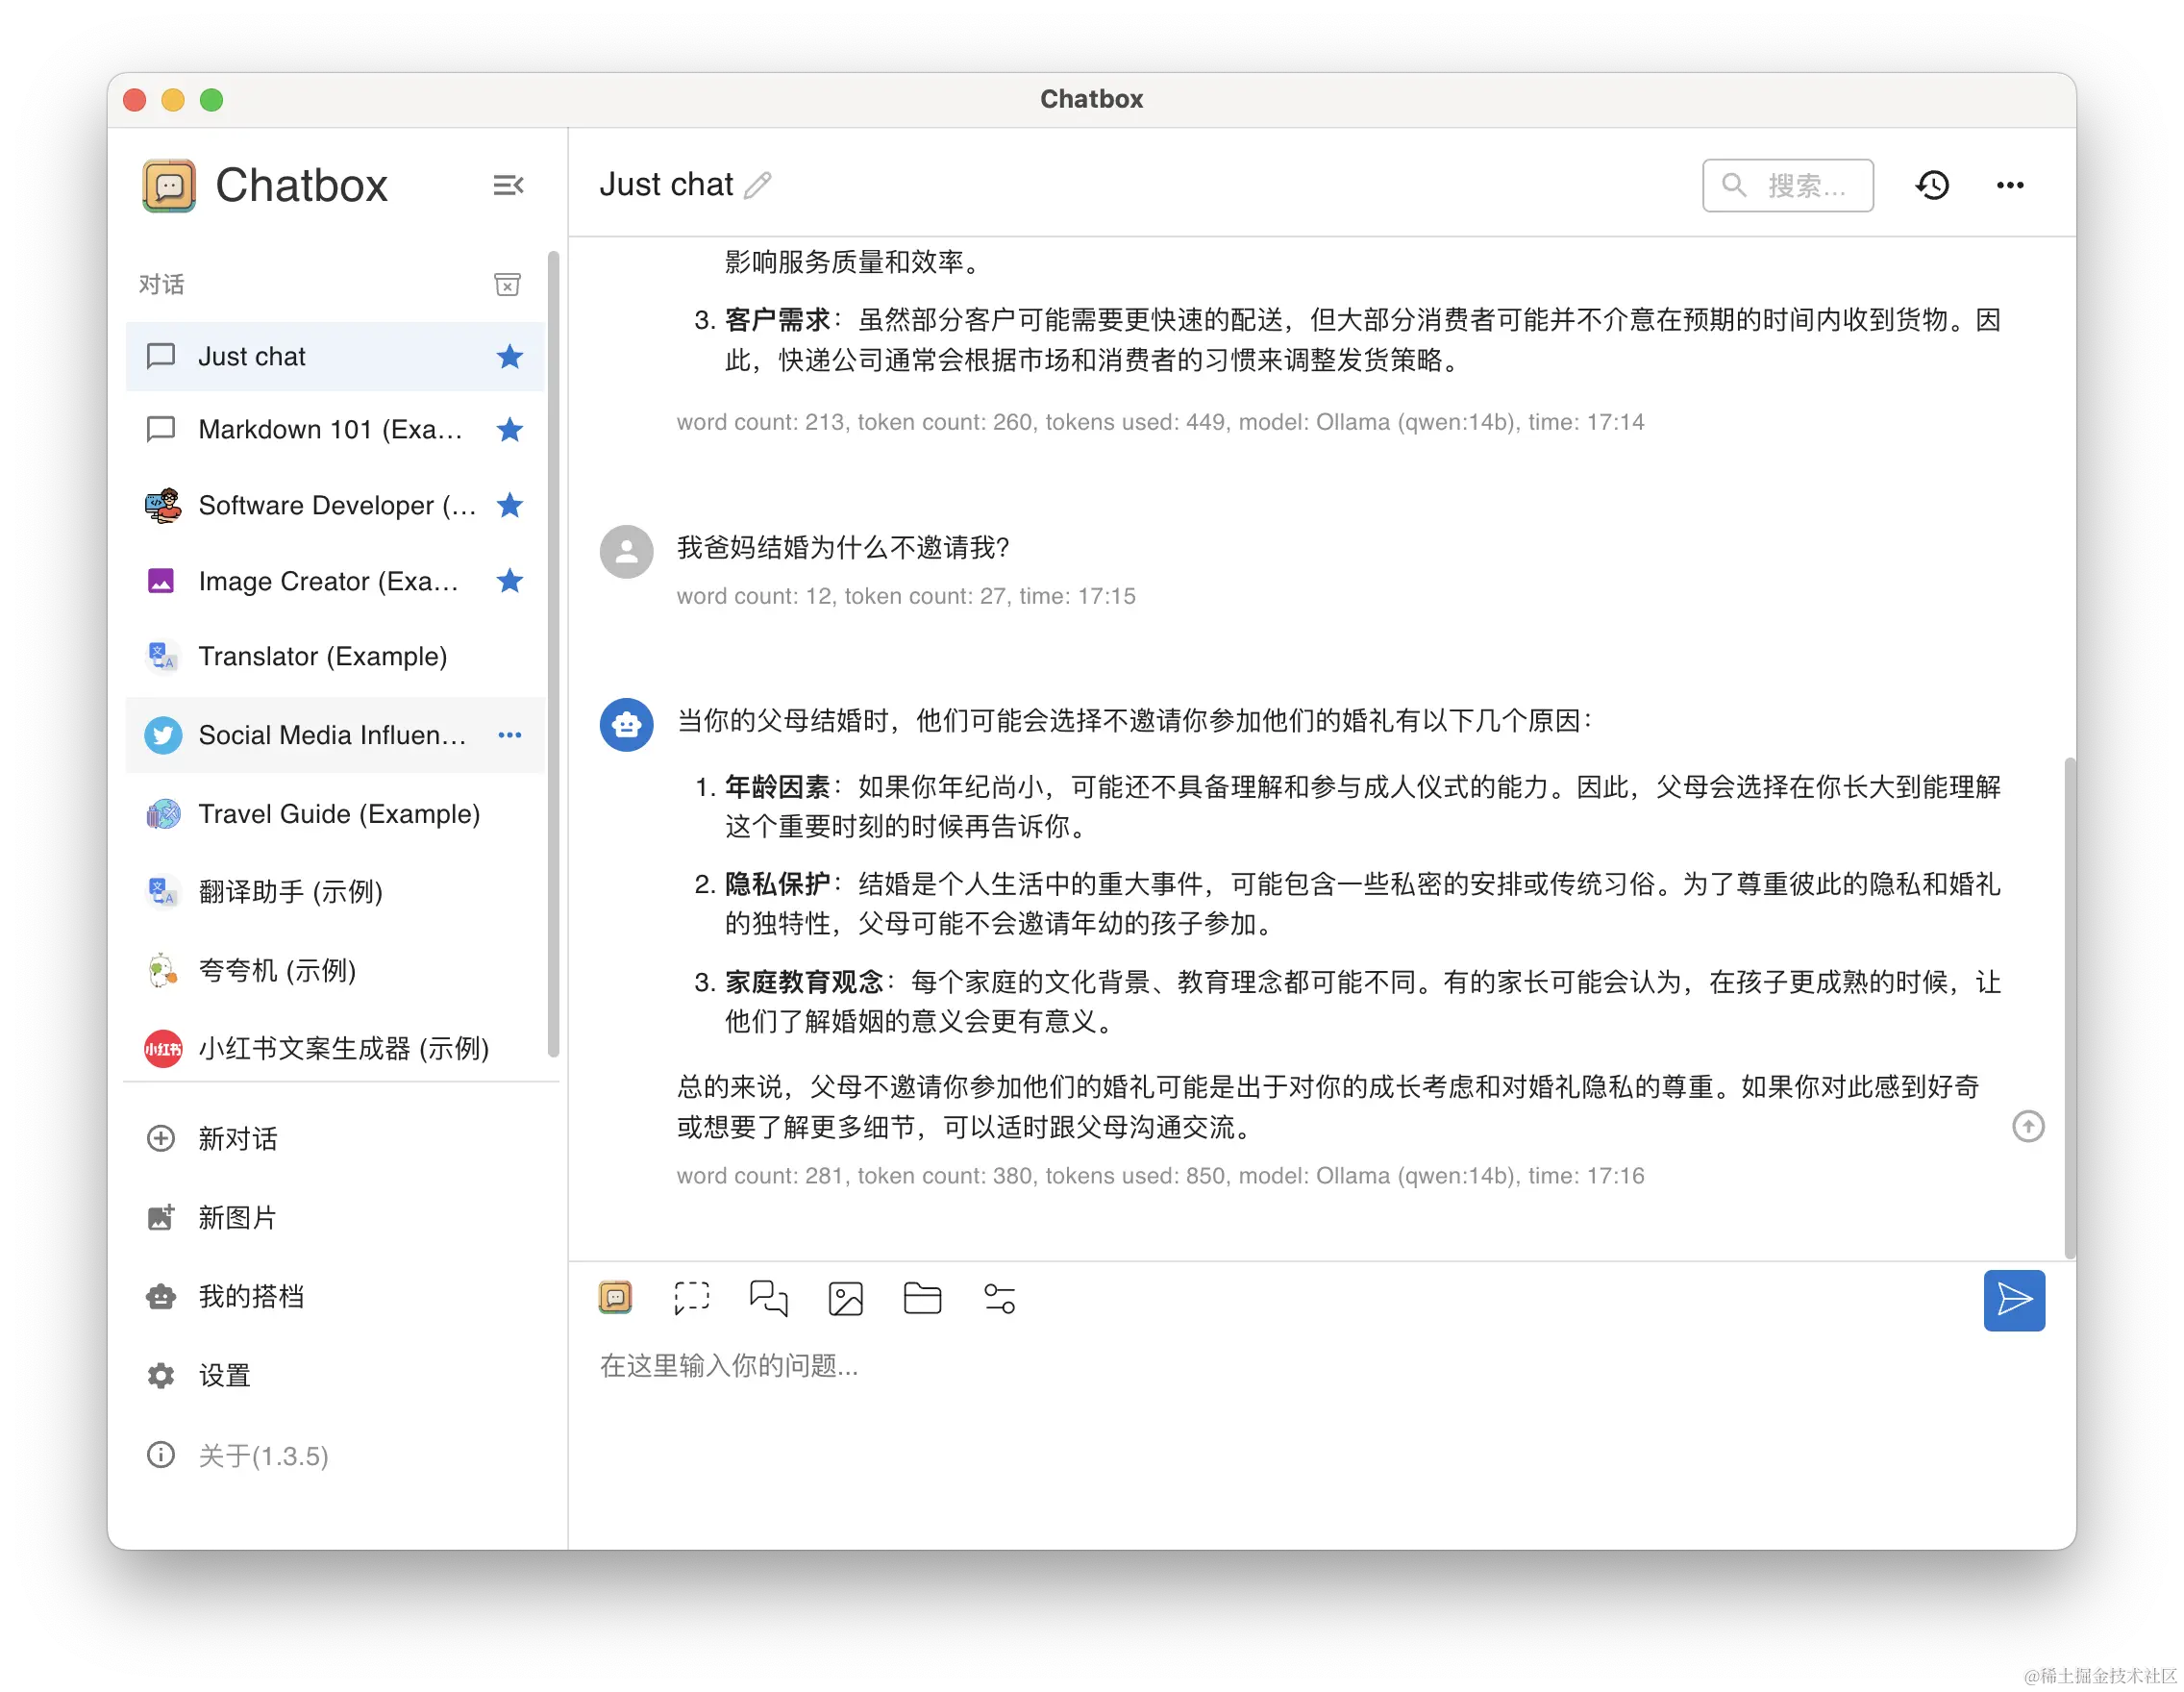
Task: Open the three-dot menu in chat header
Action: (x=2010, y=185)
